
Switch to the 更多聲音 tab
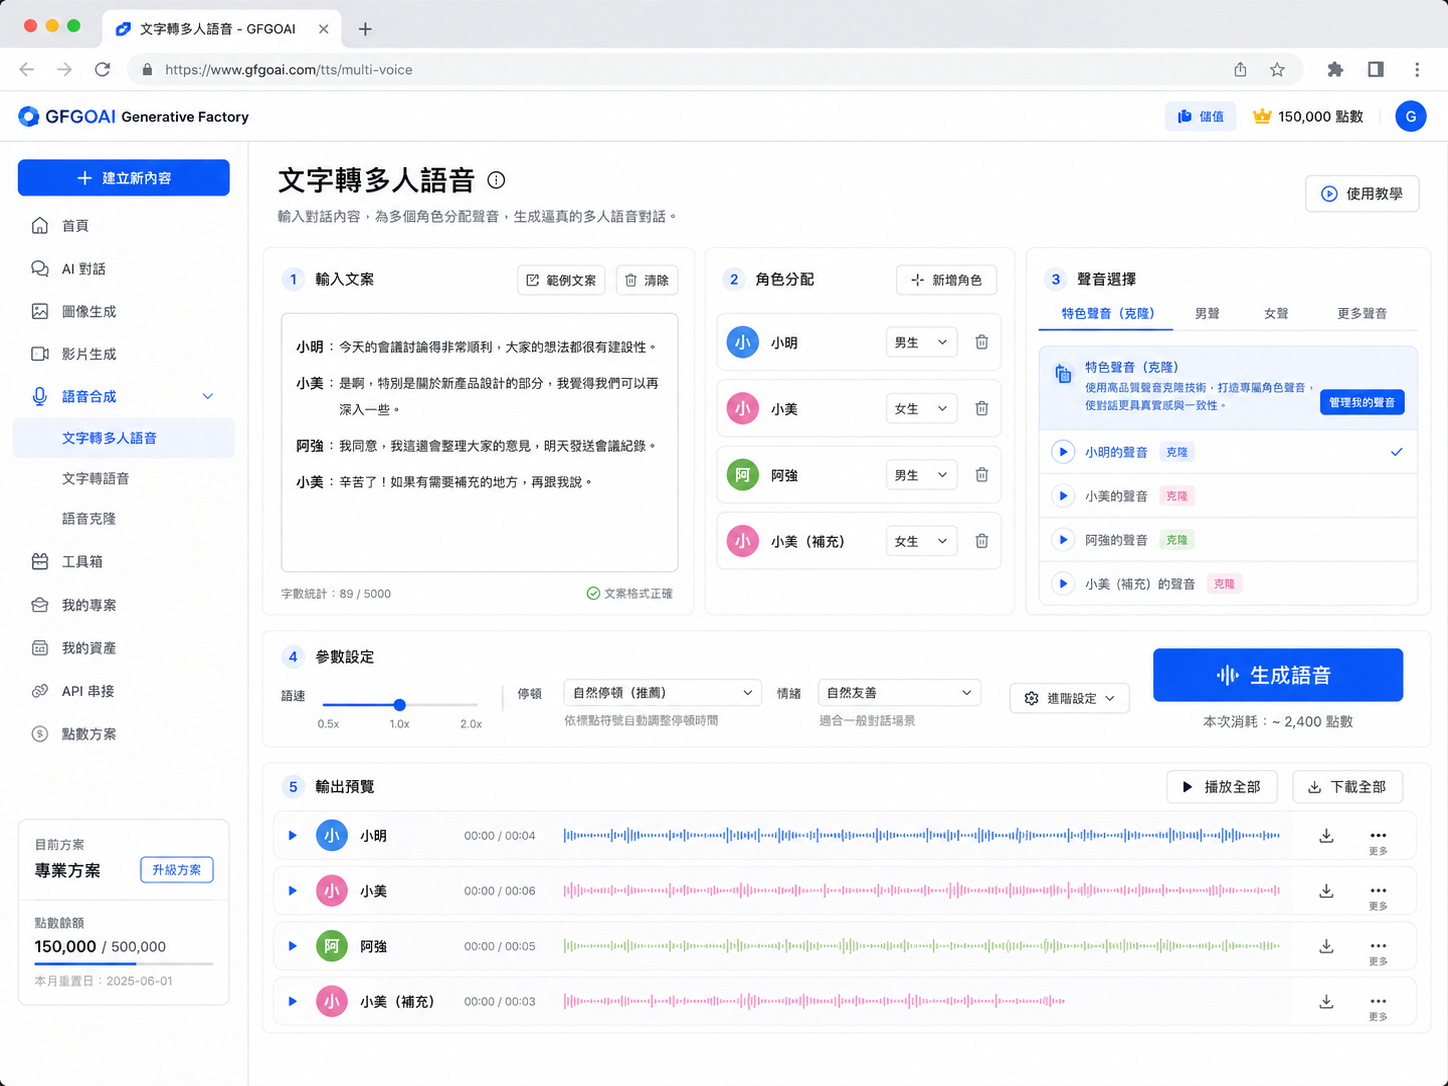[1362, 313]
